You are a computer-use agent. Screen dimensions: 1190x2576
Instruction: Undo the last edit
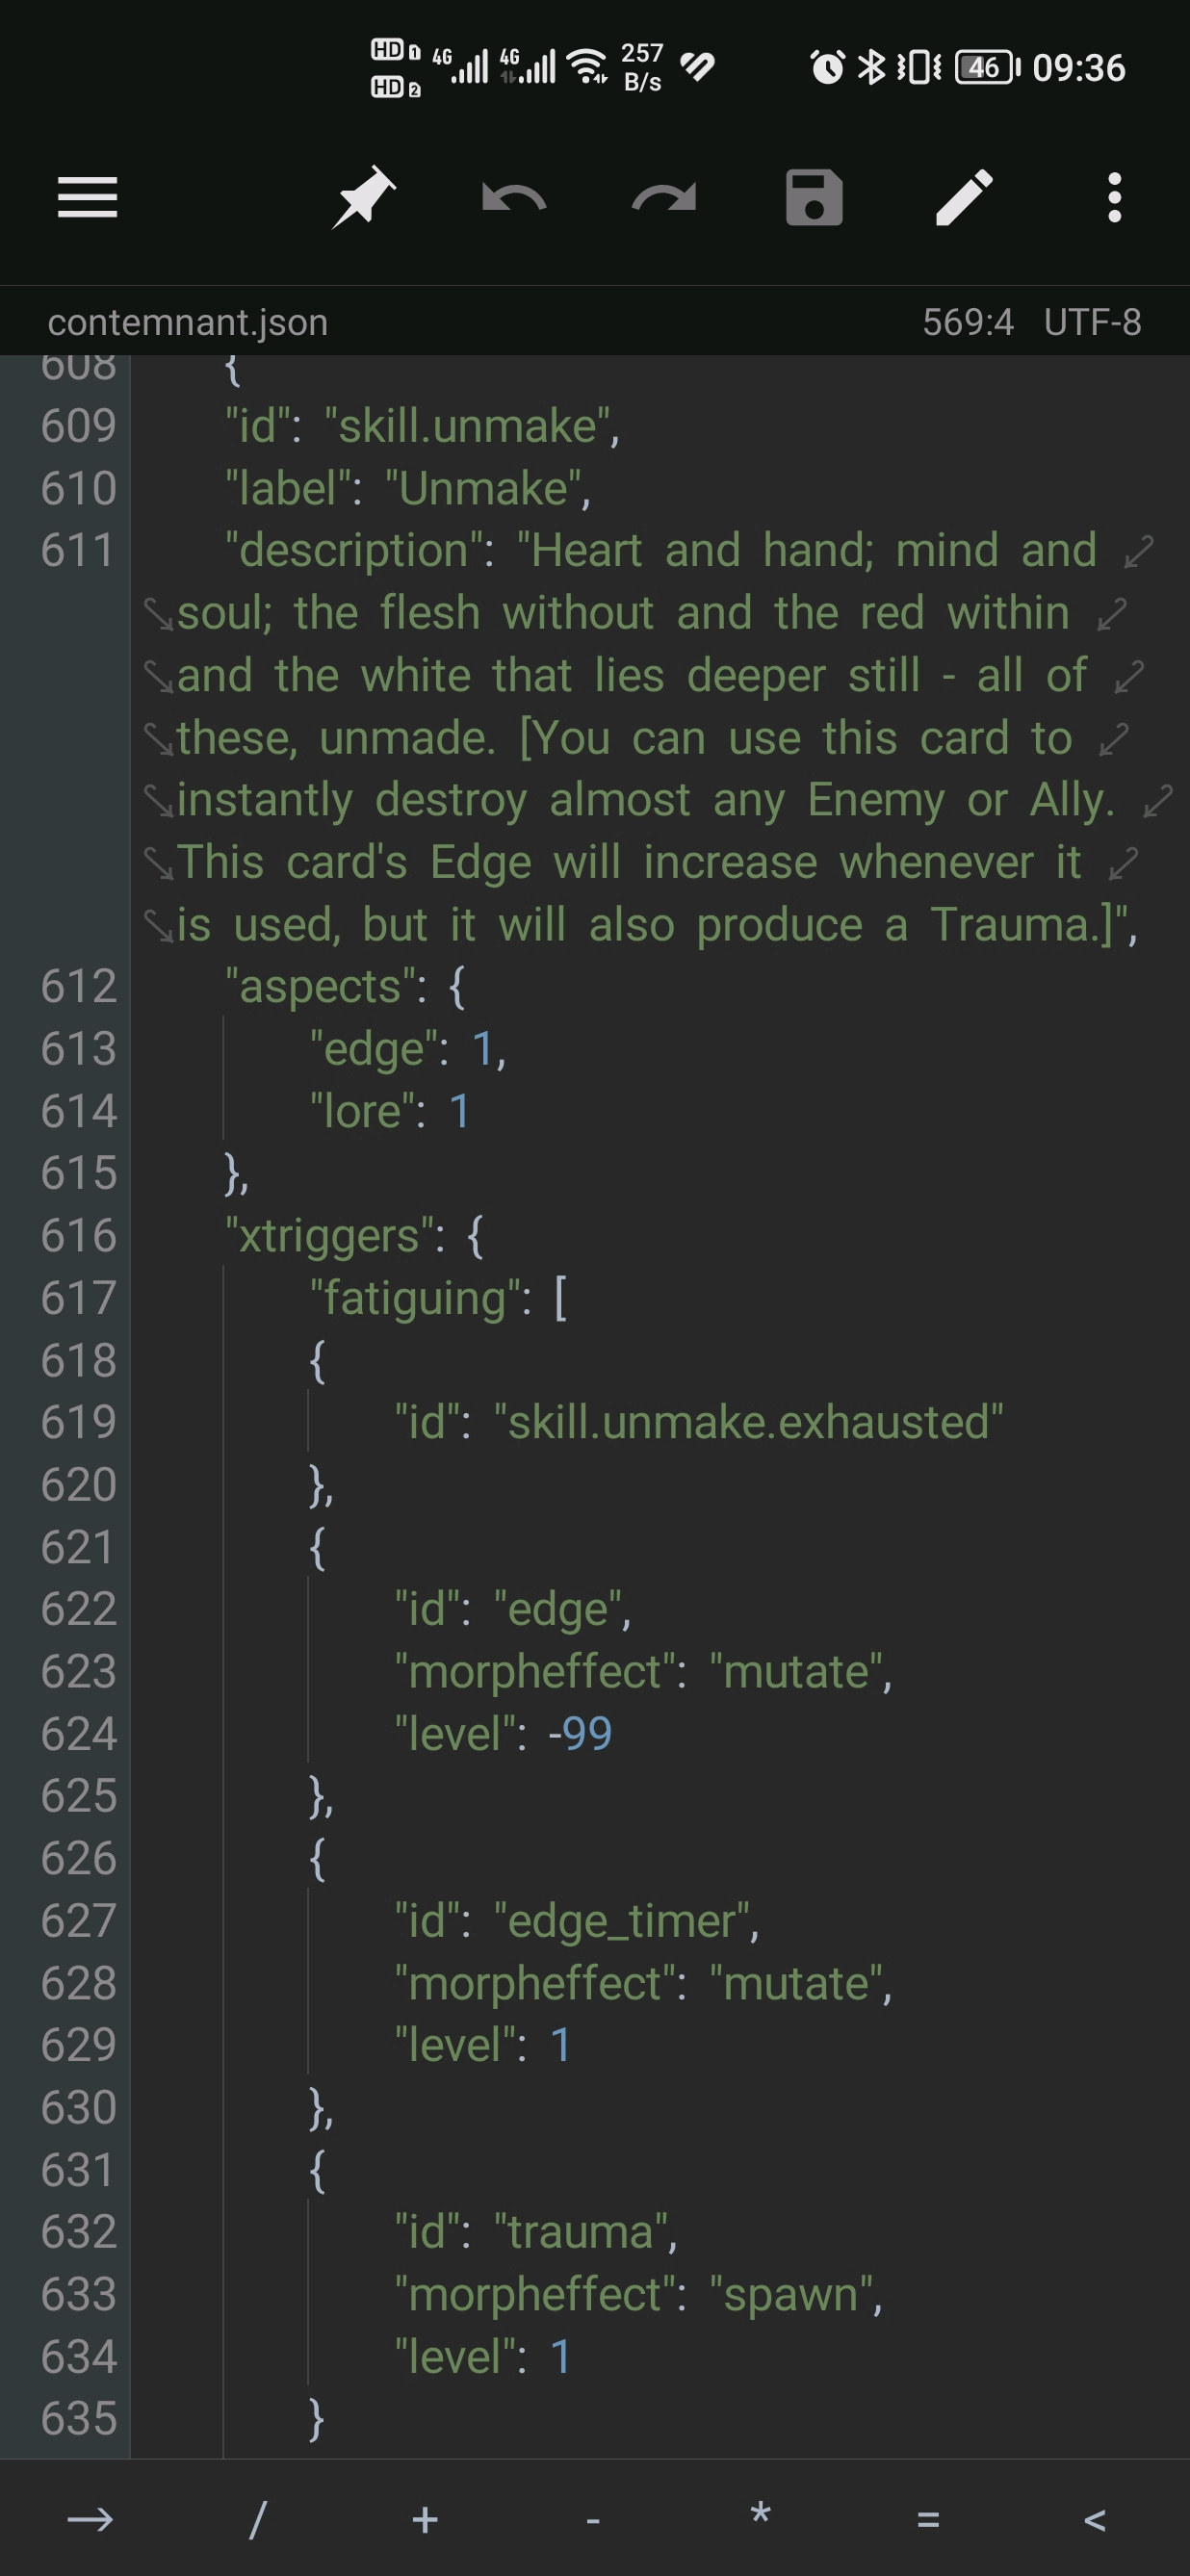pos(513,197)
